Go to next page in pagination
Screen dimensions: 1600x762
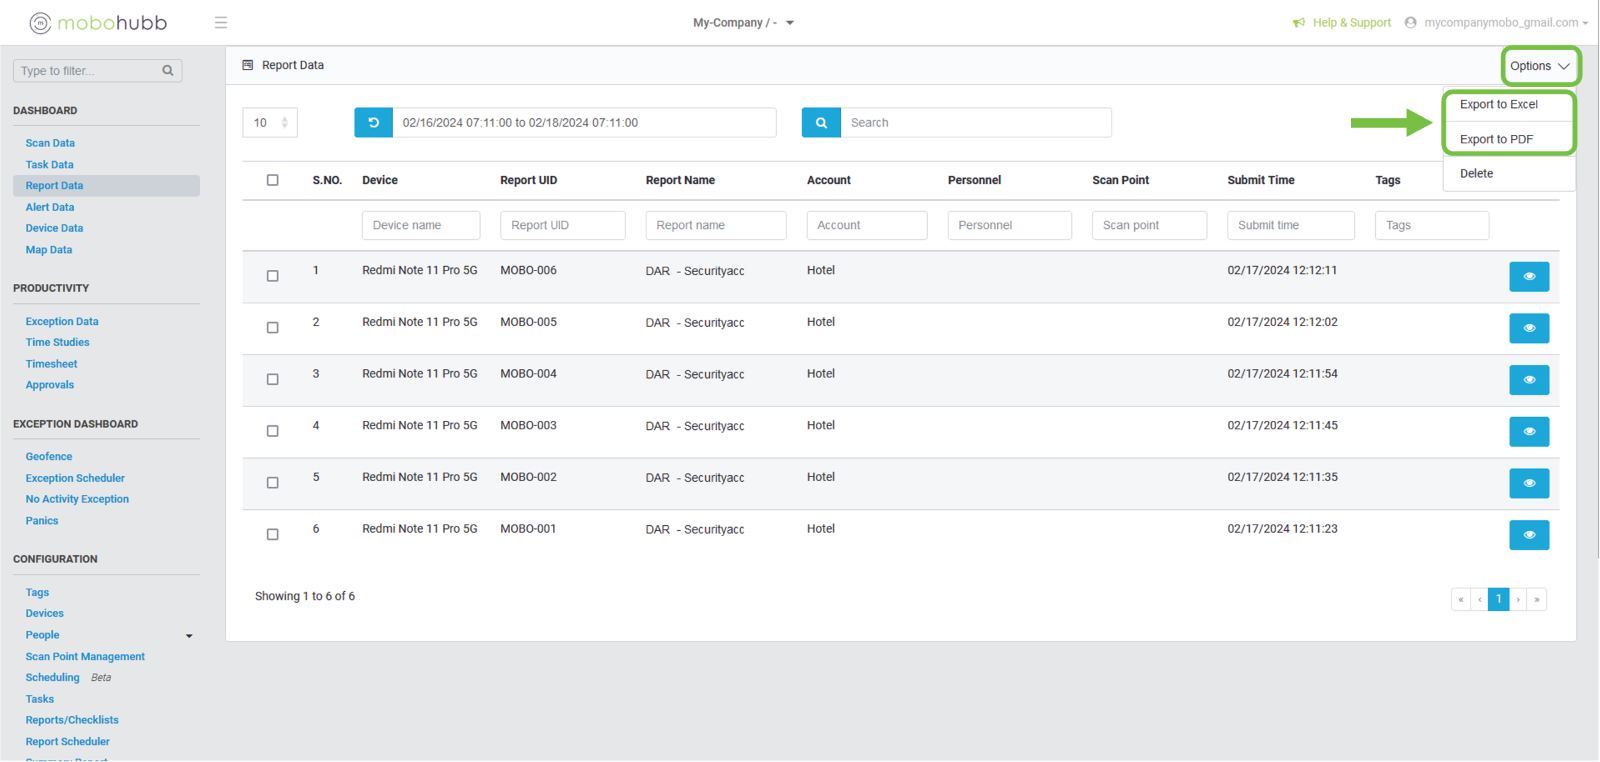point(1518,599)
